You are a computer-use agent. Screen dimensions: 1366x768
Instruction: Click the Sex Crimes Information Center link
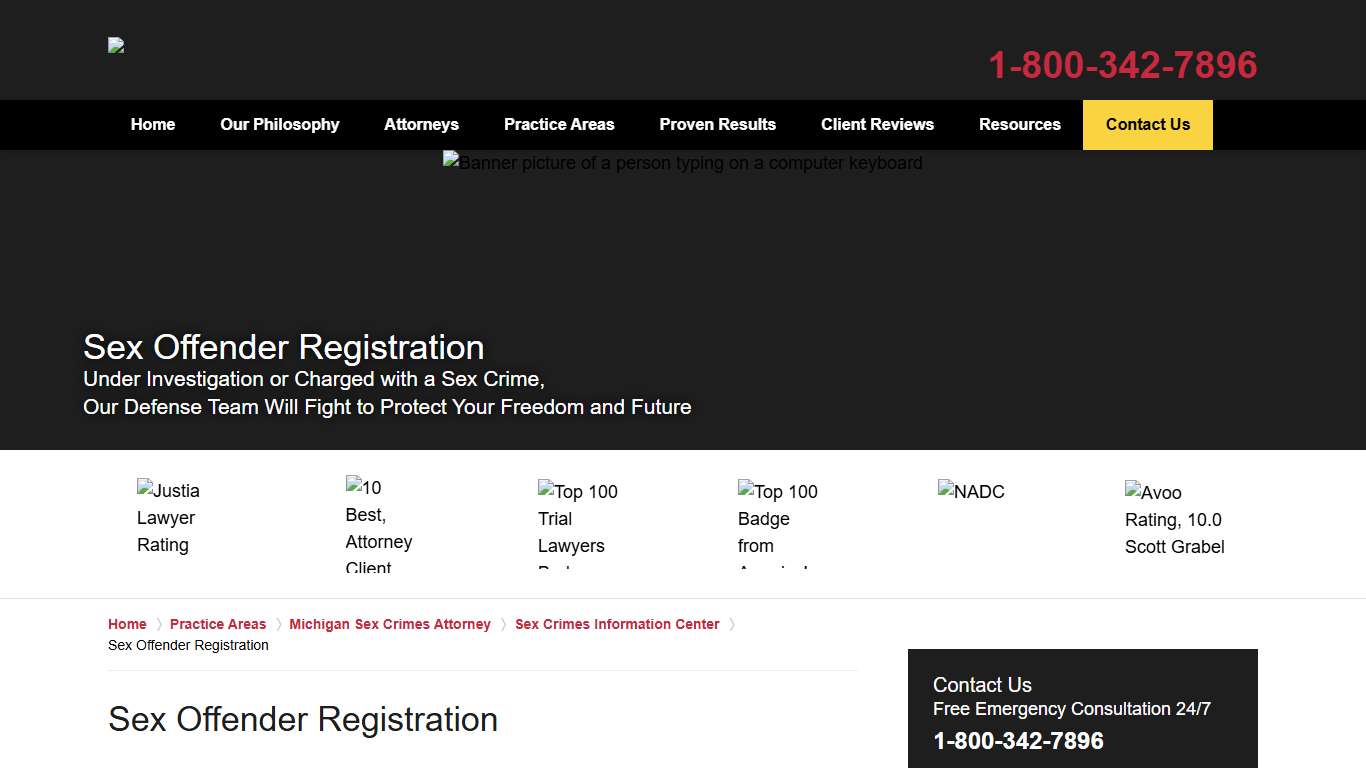click(617, 624)
